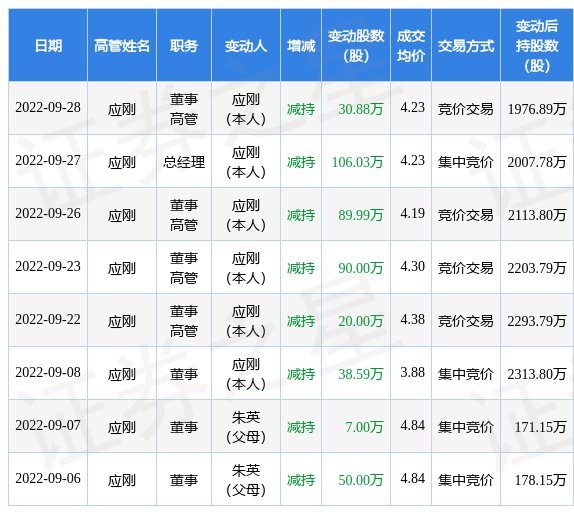Click the 交易方式 column header
The height and width of the screenshot is (514, 574).
click(x=466, y=45)
